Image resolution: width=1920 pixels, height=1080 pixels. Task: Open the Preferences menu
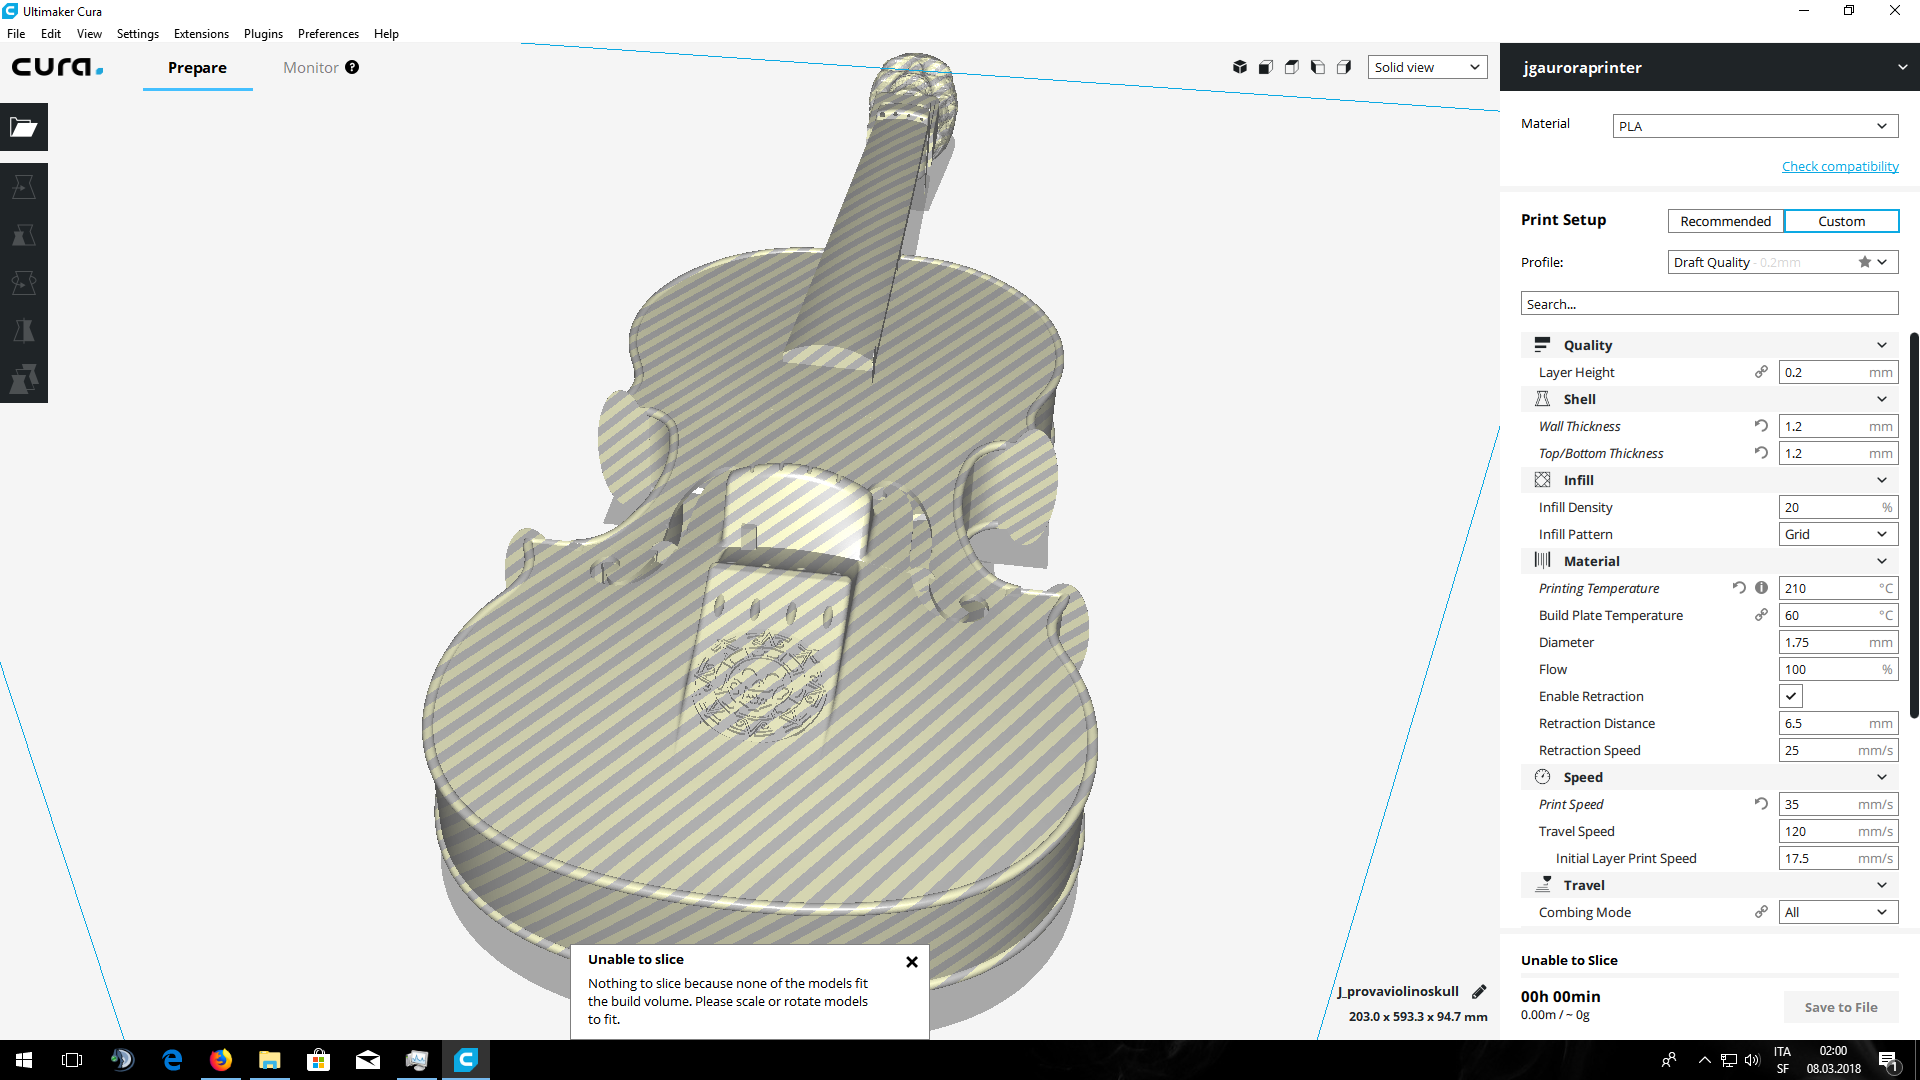click(328, 33)
